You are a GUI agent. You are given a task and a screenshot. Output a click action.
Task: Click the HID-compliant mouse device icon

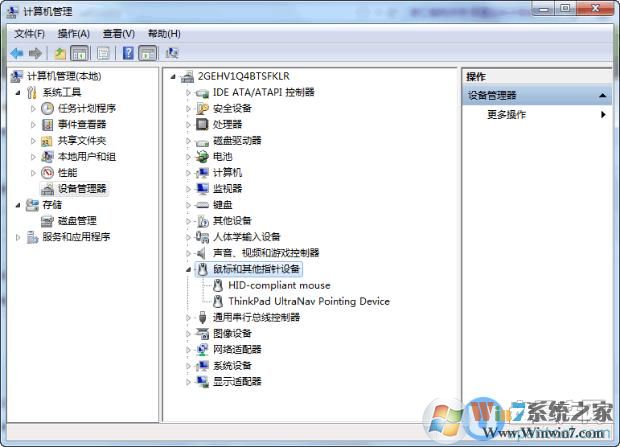217,285
